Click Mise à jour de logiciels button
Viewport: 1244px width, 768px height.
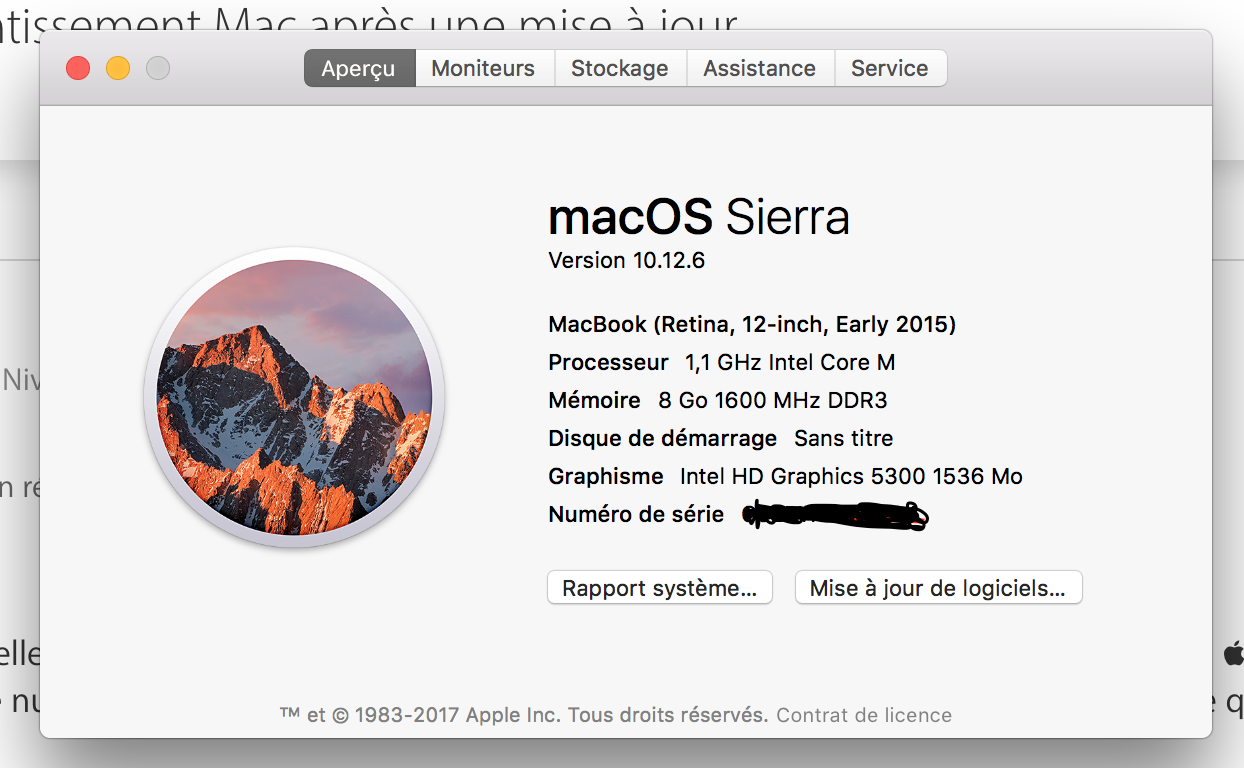(x=938, y=588)
